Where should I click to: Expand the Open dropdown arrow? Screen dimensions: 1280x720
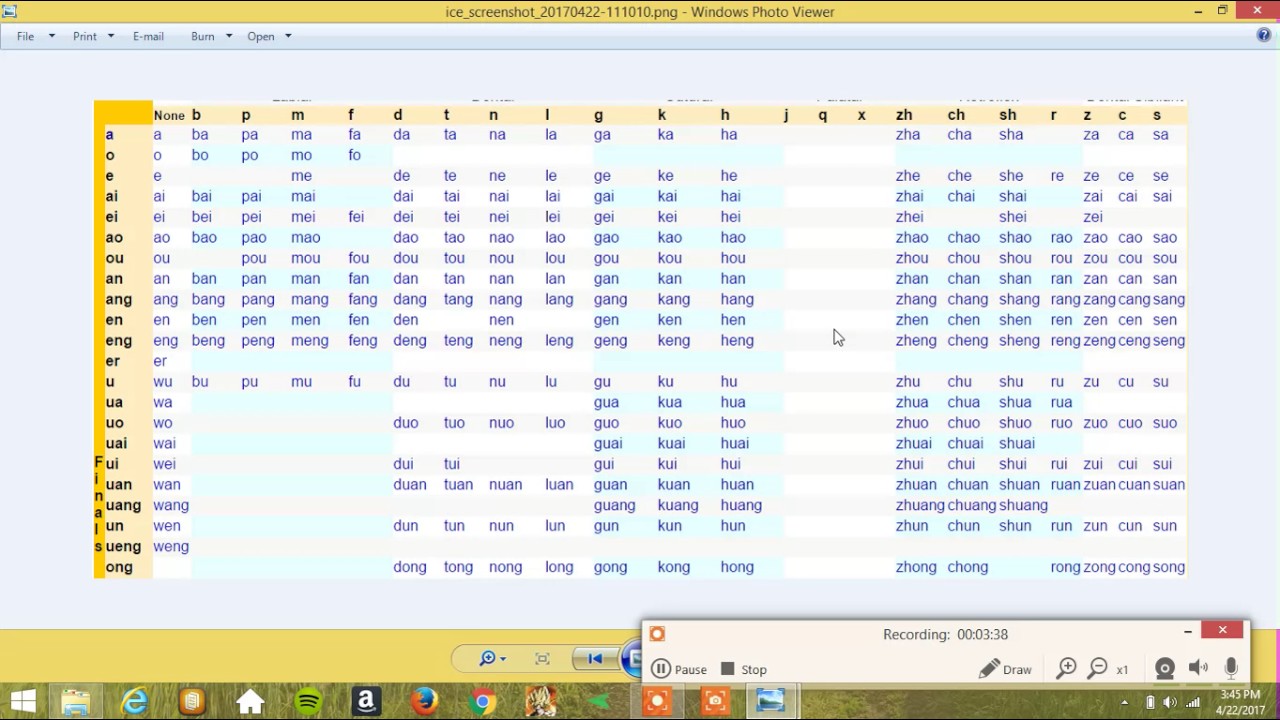[x=288, y=36]
